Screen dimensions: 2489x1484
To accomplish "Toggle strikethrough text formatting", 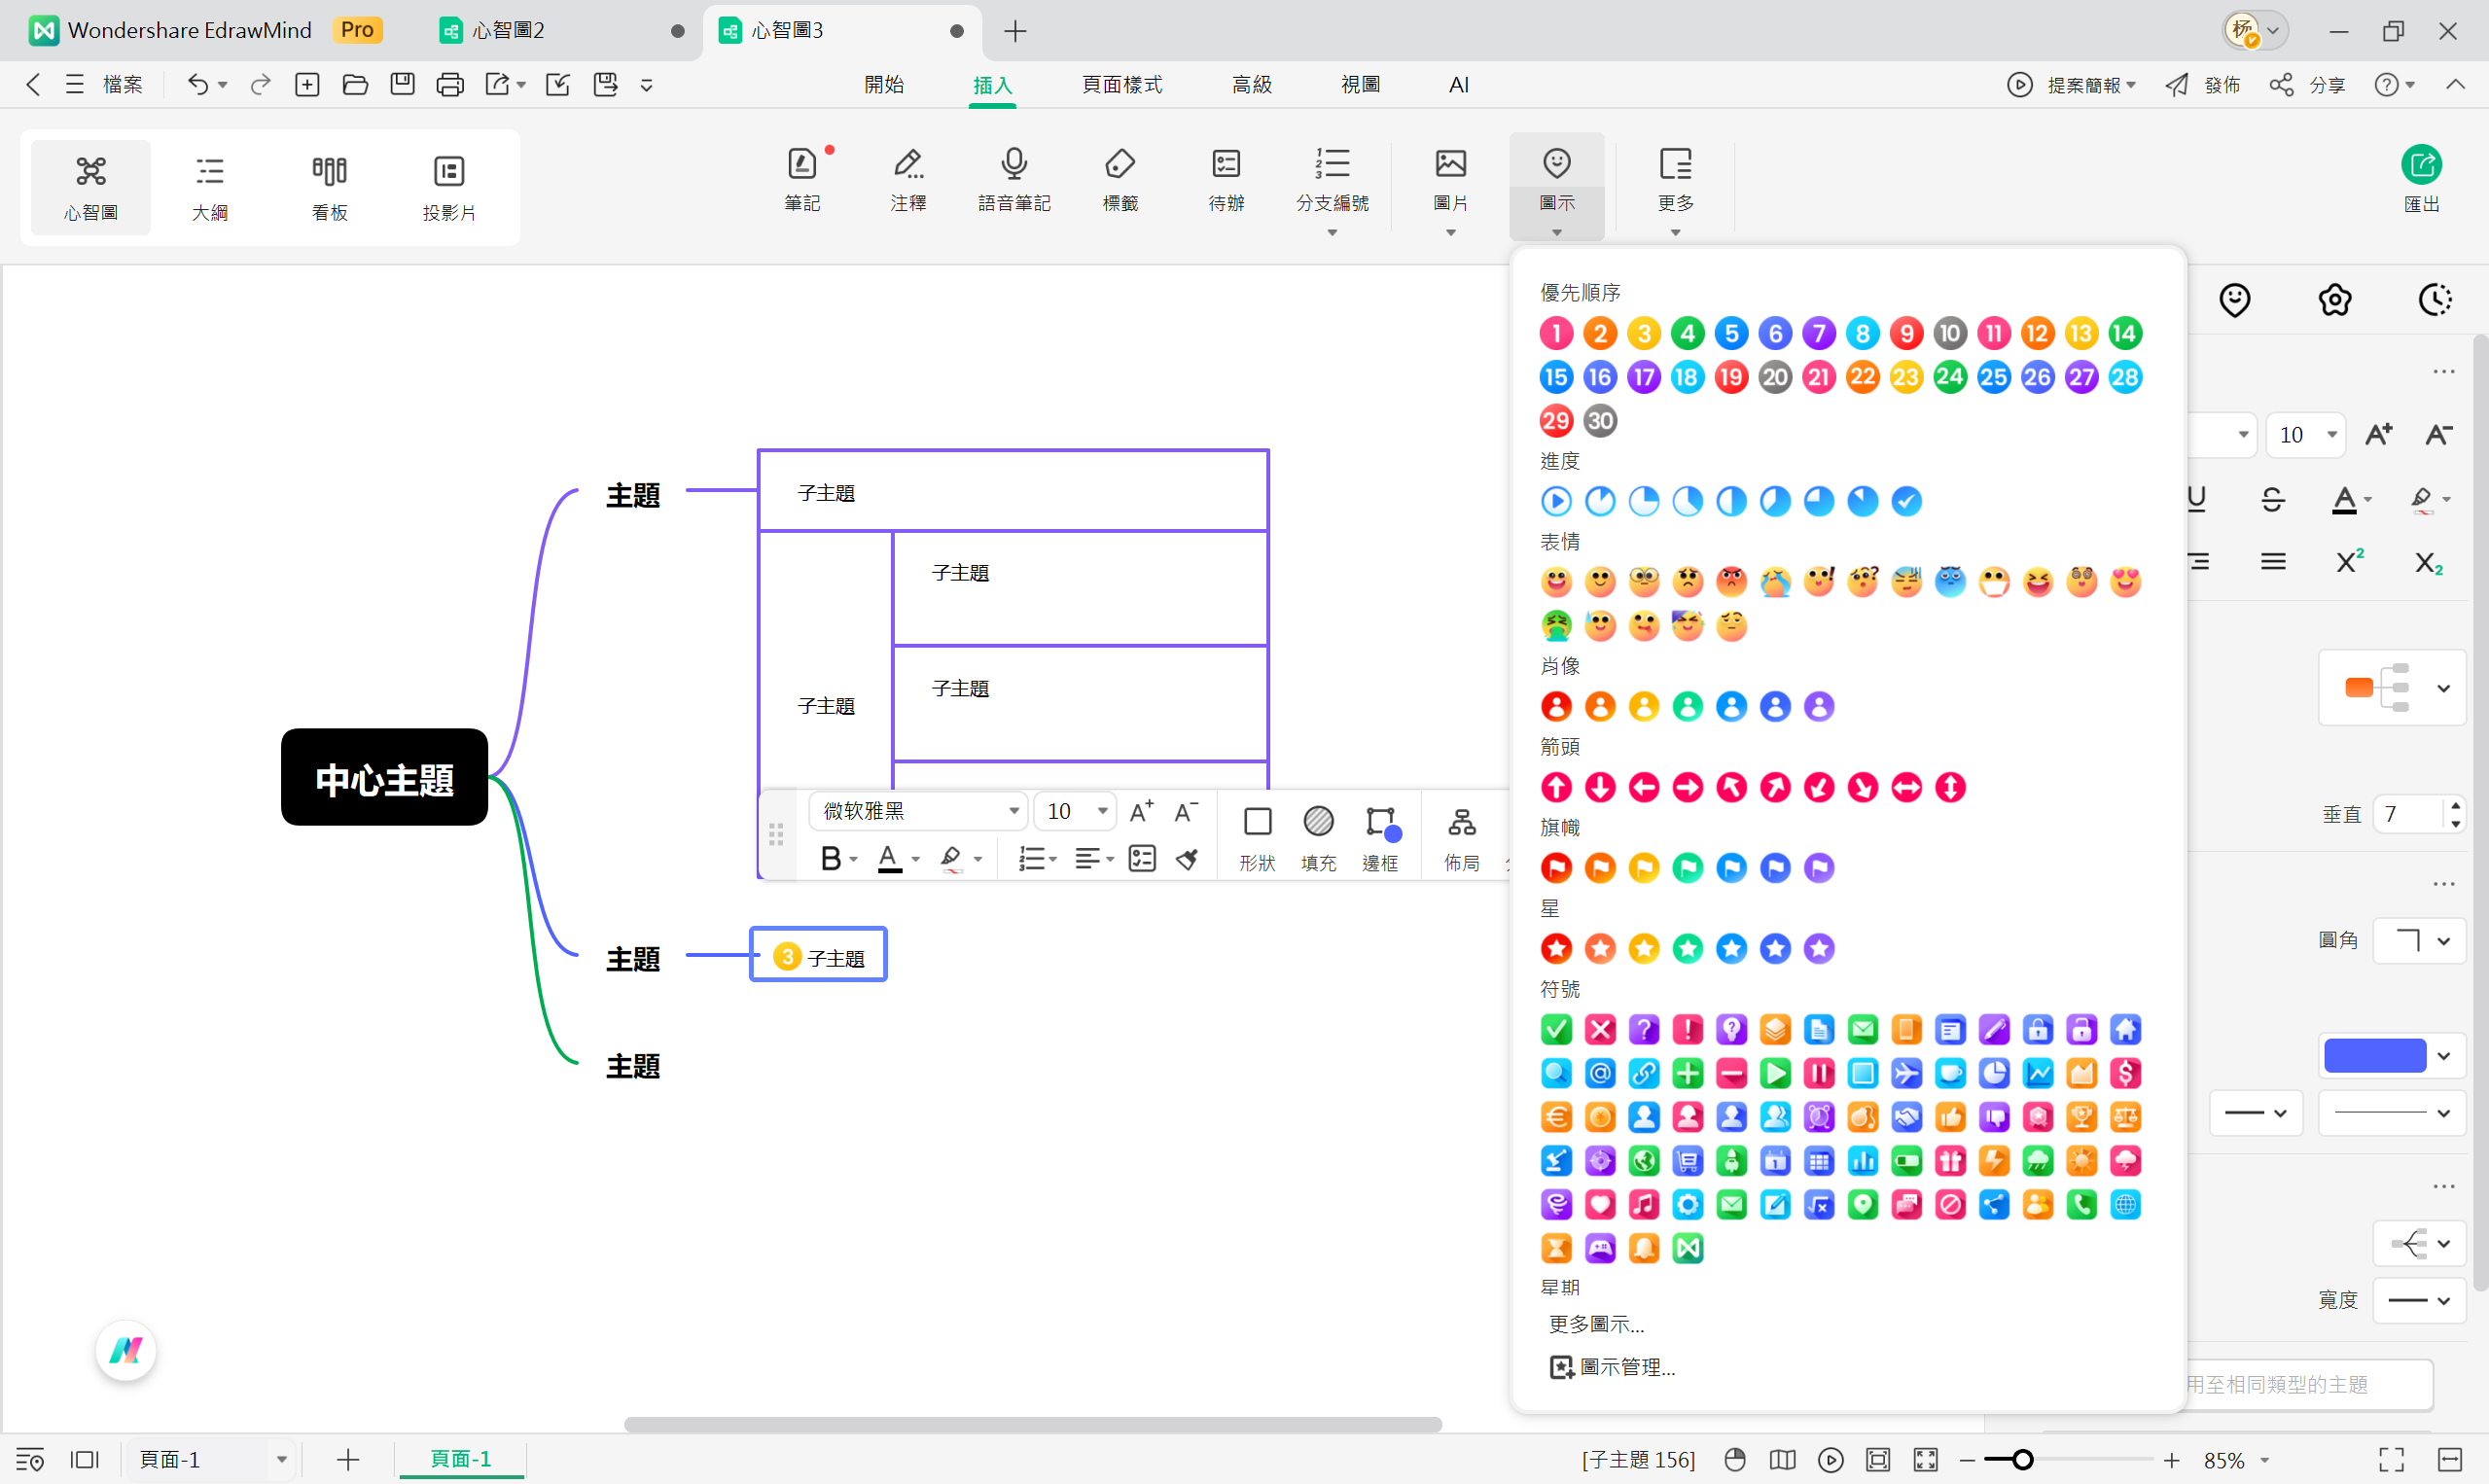I will click(2272, 499).
